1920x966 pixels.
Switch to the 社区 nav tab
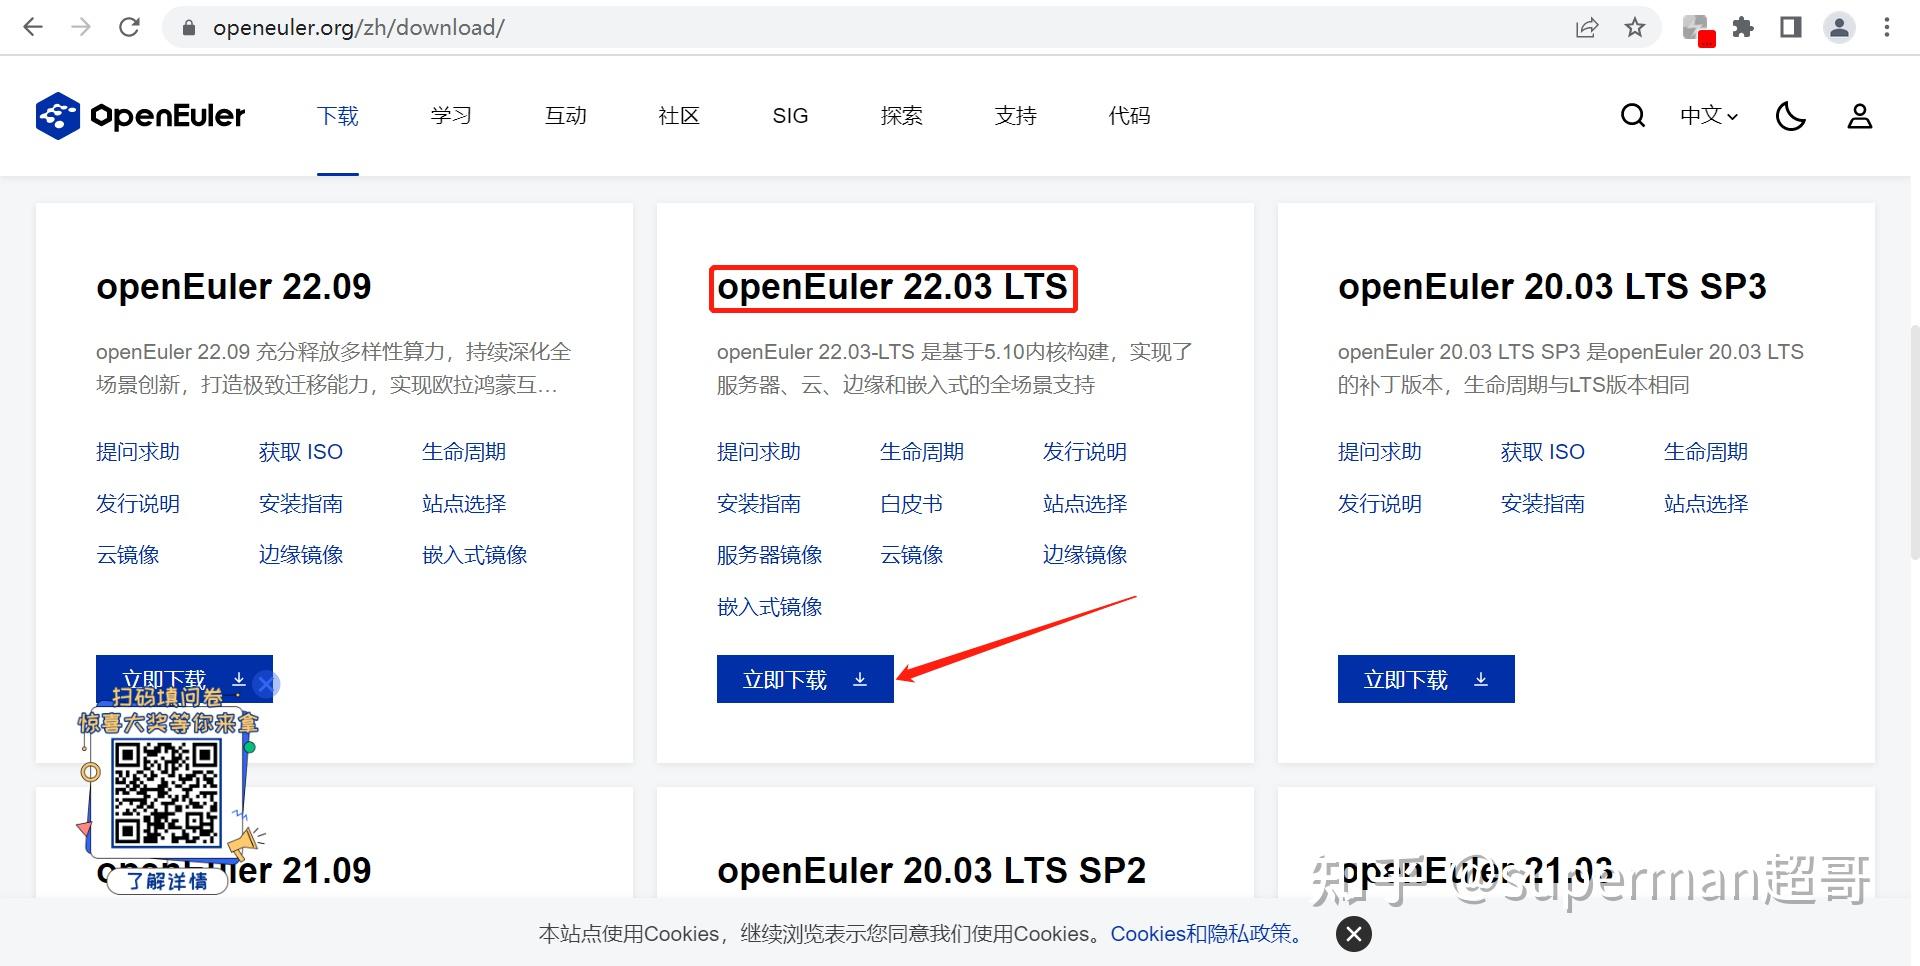click(678, 115)
